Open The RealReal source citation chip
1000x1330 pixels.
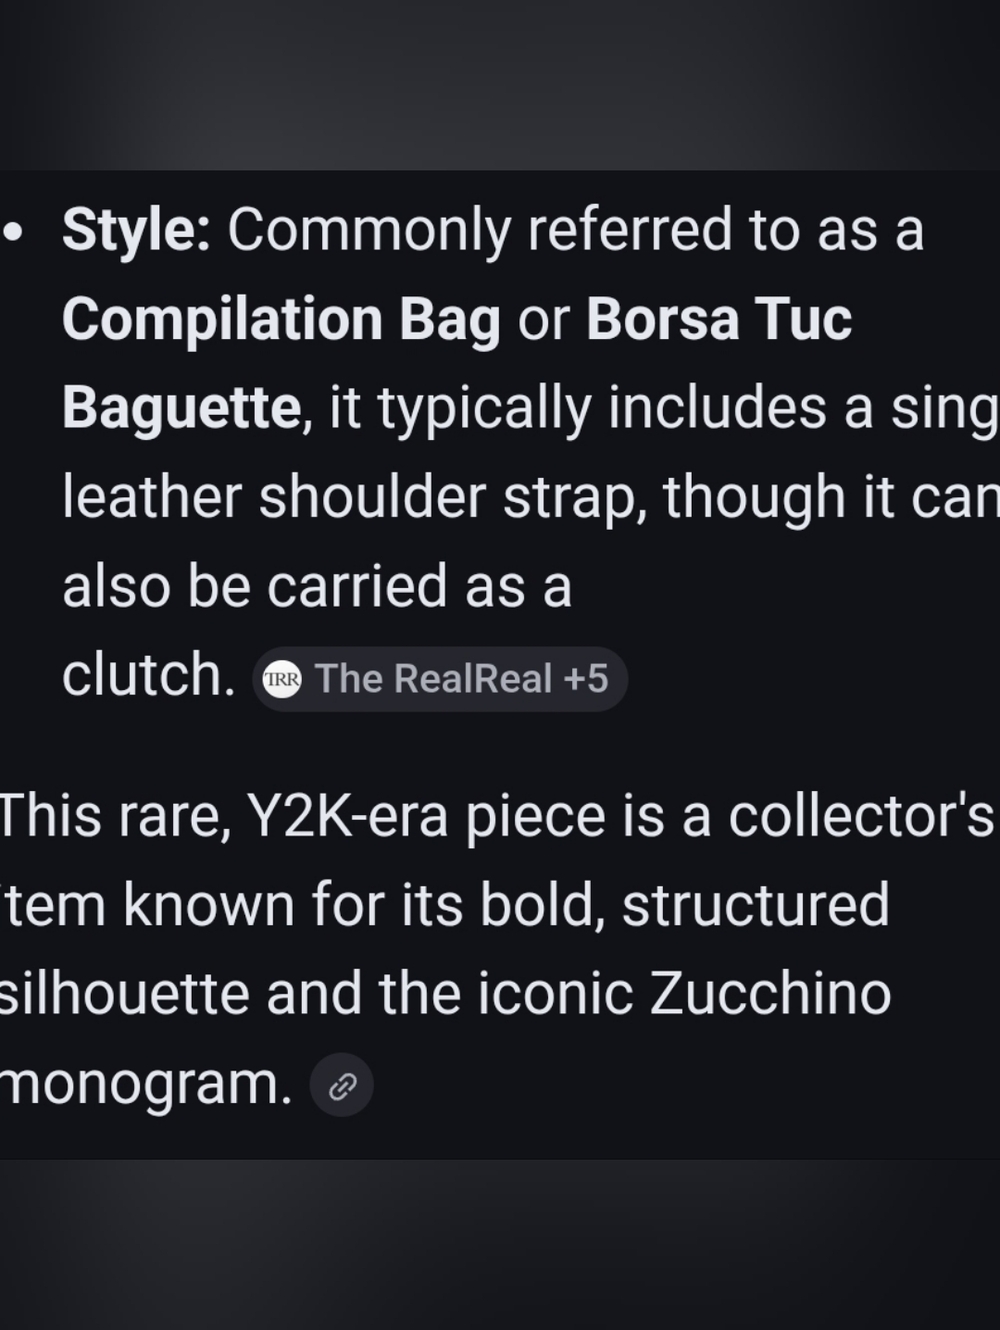[434, 679]
